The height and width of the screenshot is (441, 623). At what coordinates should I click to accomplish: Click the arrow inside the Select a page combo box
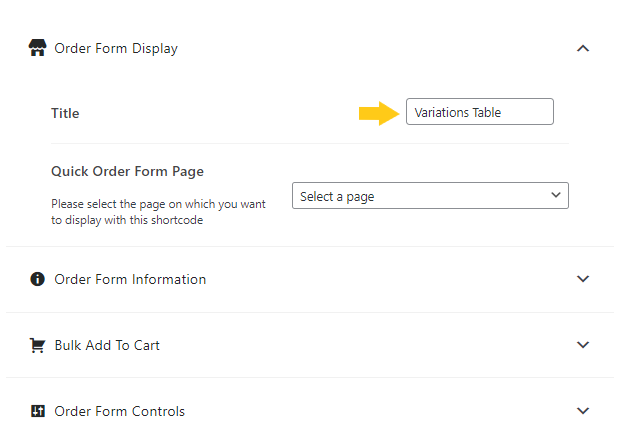(556, 195)
